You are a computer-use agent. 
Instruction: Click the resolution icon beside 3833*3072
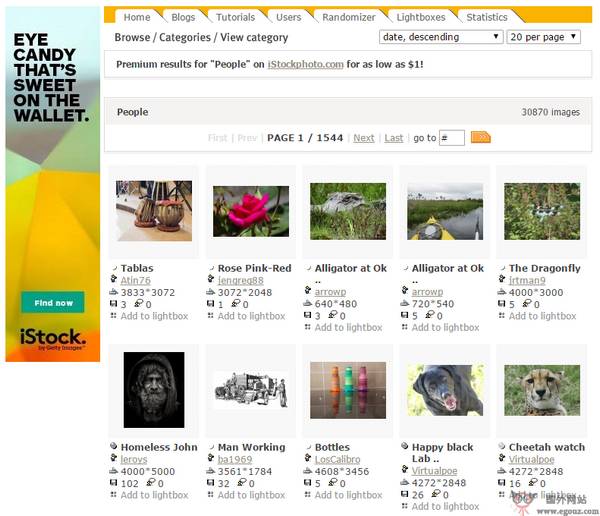pyautogui.click(x=114, y=292)
